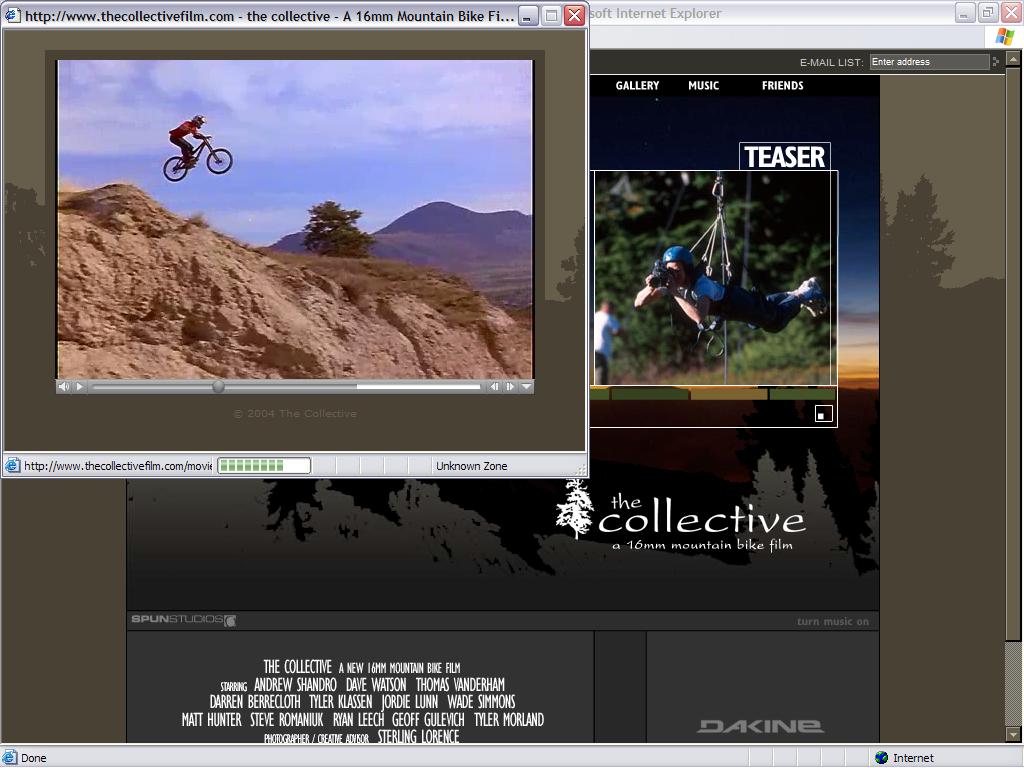1024x768 pixels.
Task: Click the Windows flag logo in IE toolbar
Action: (x=1004, y=37)
